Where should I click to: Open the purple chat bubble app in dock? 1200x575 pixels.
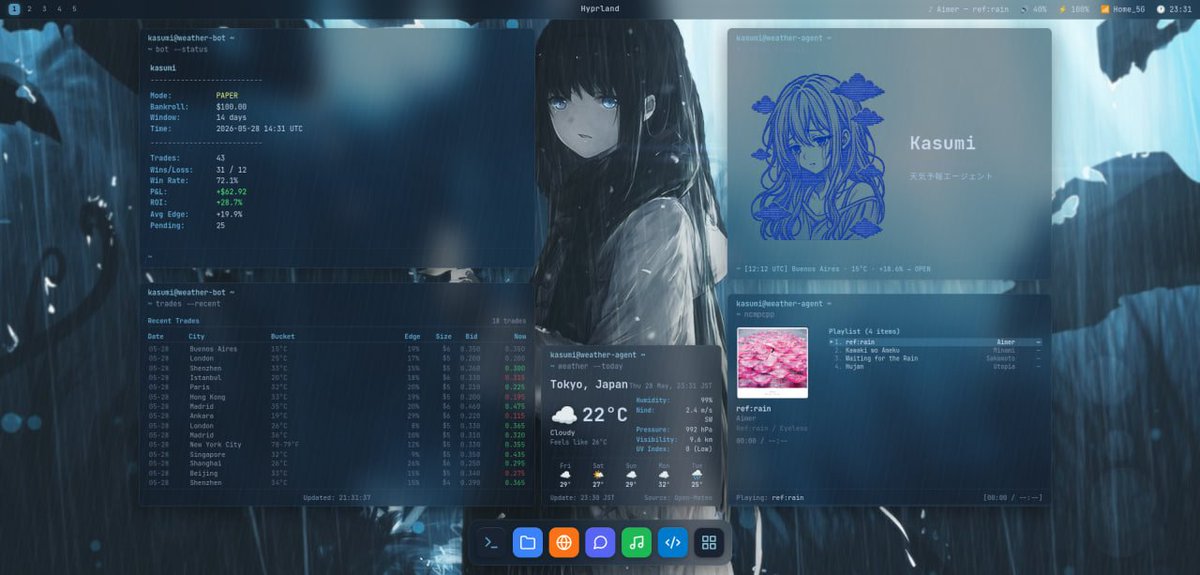click(600, 542)
